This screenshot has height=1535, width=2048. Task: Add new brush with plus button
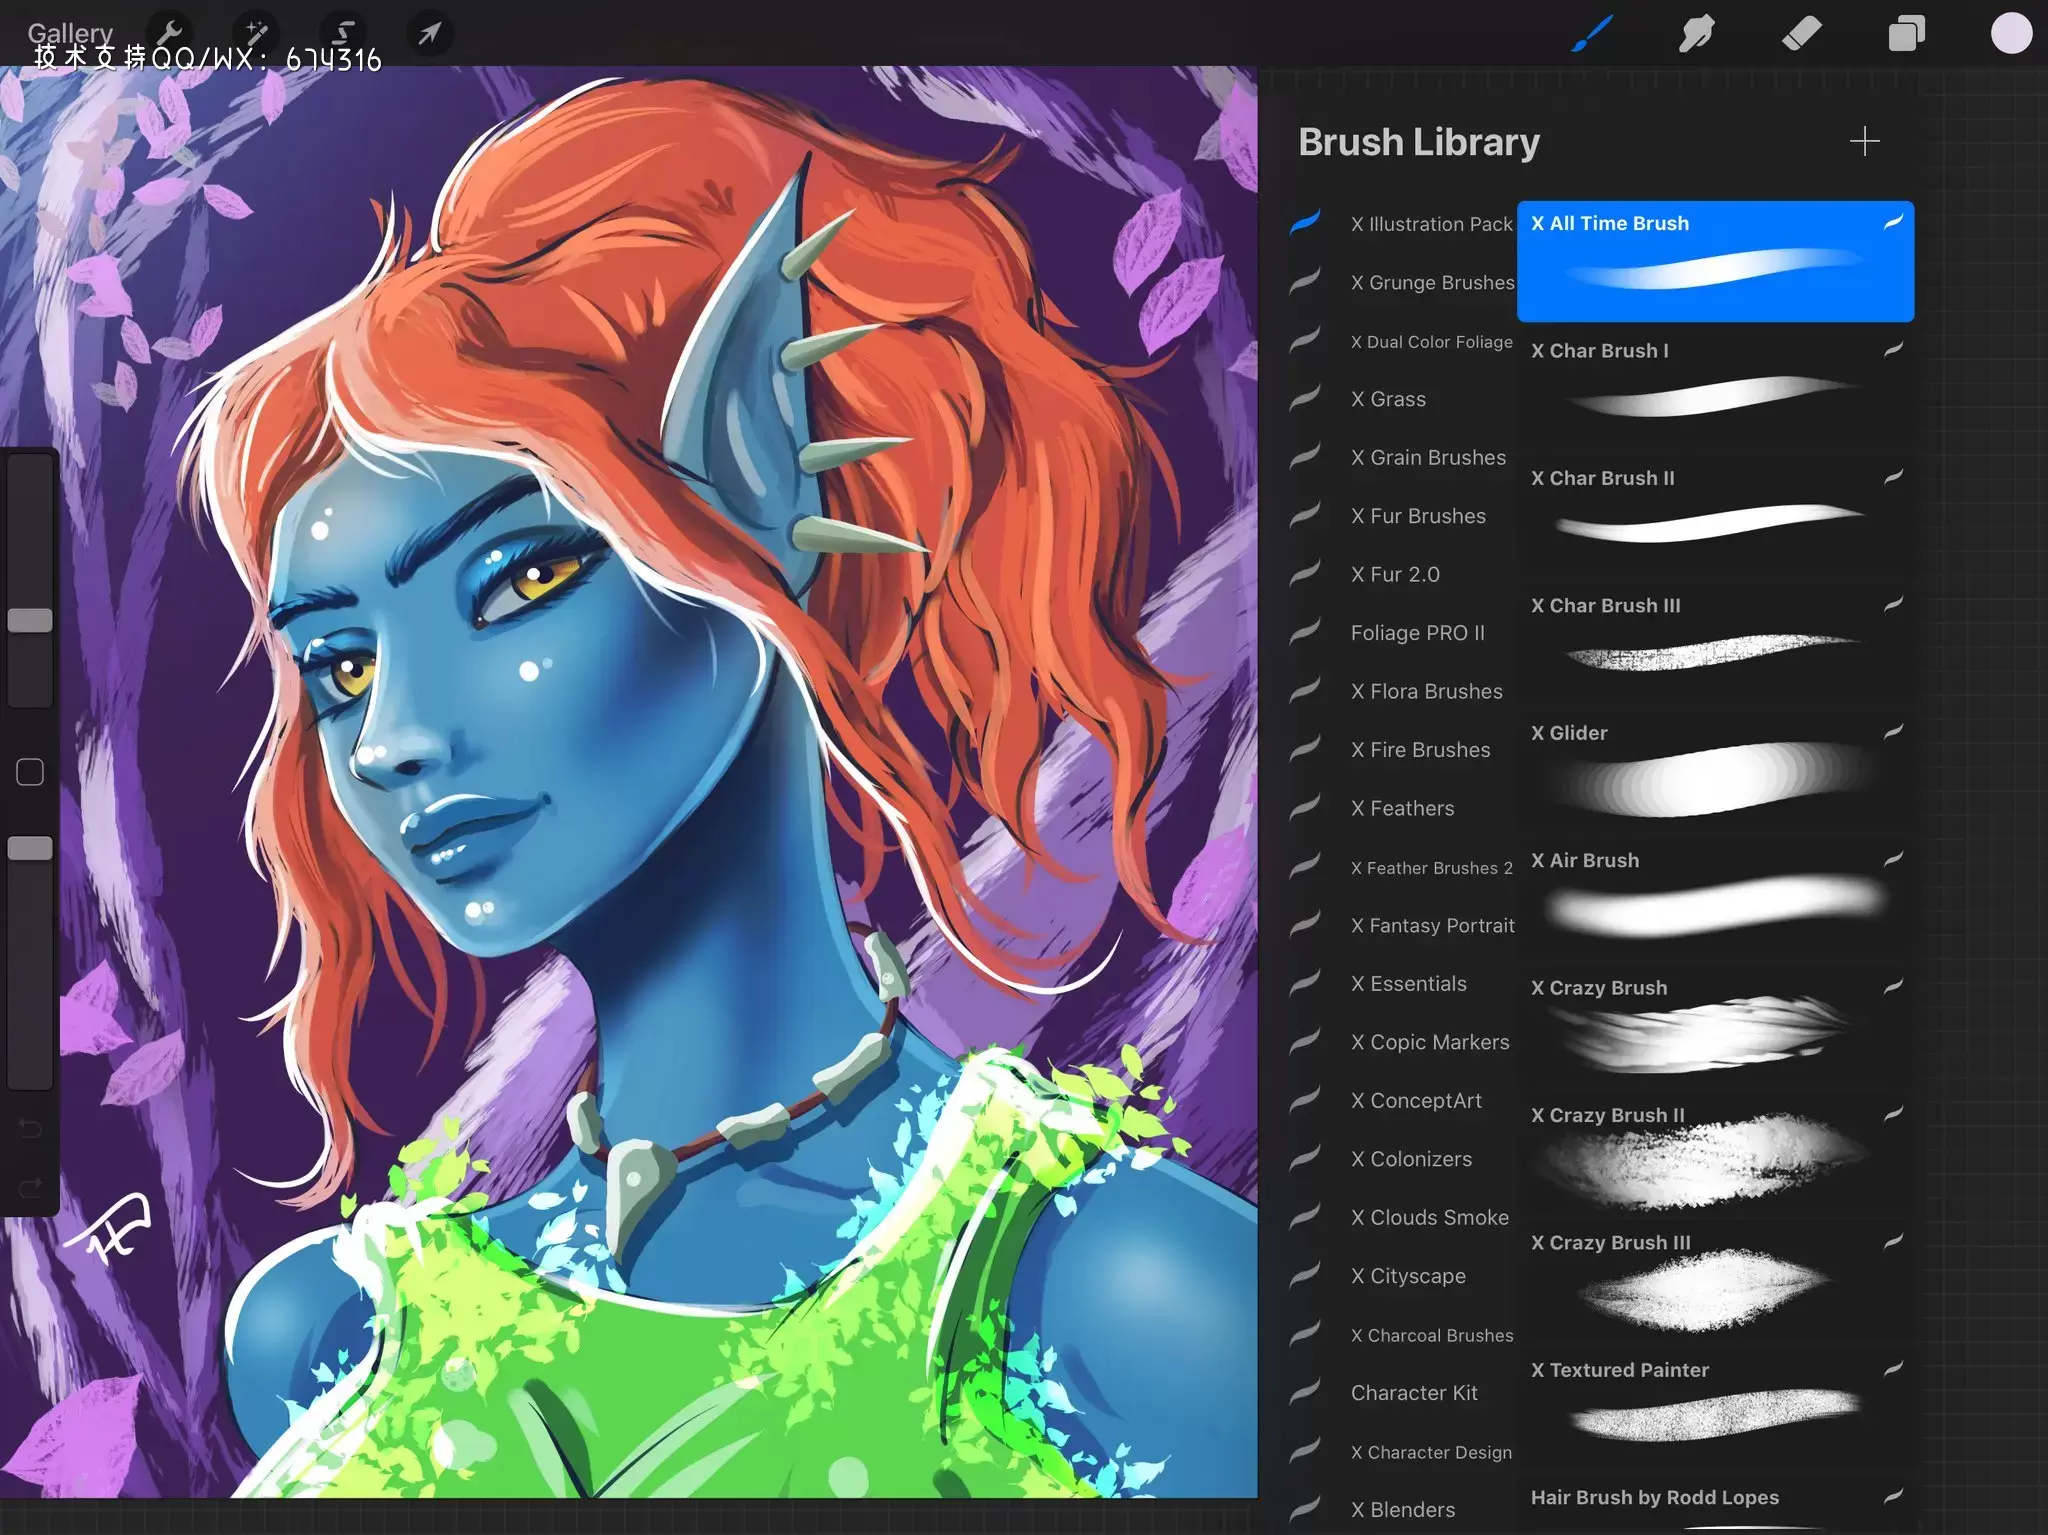click(x=1864, y=140)
